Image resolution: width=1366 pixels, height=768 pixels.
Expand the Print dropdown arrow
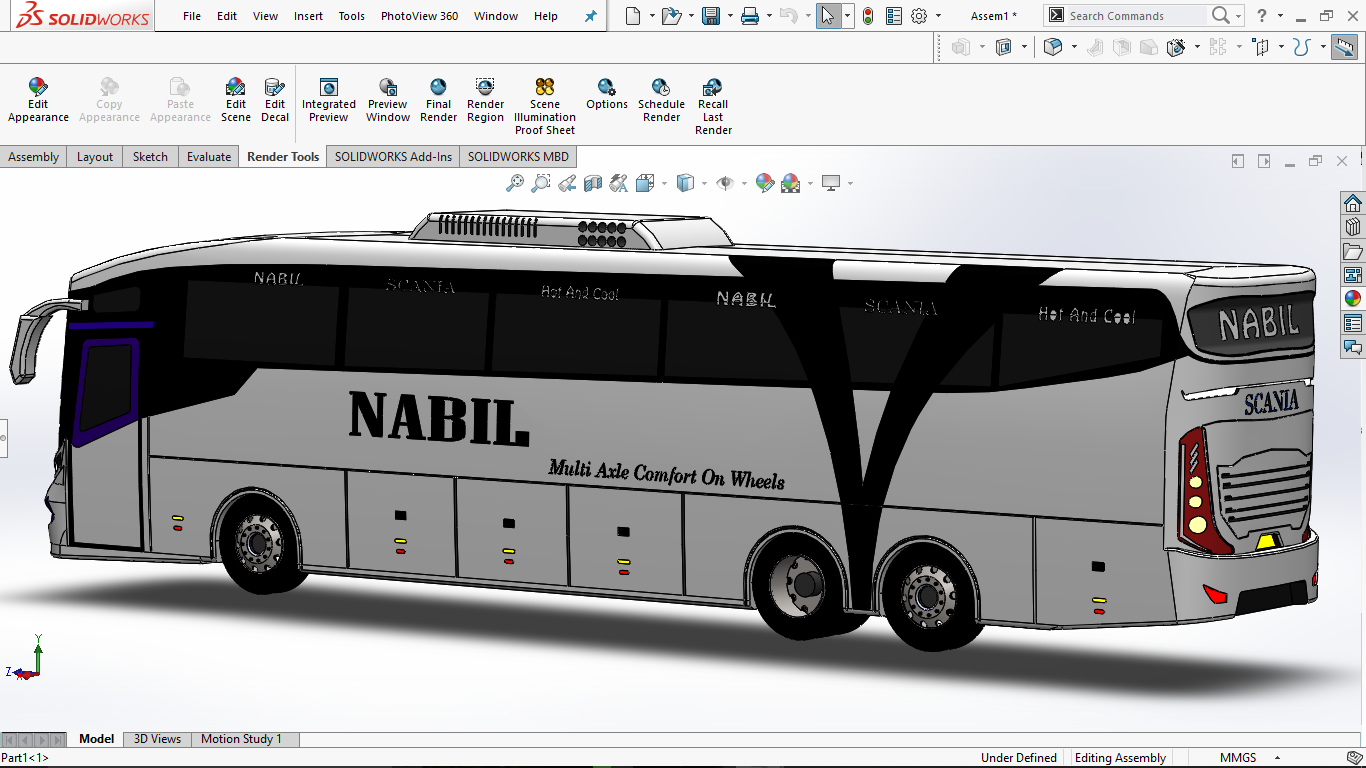[x=769, y=16]
